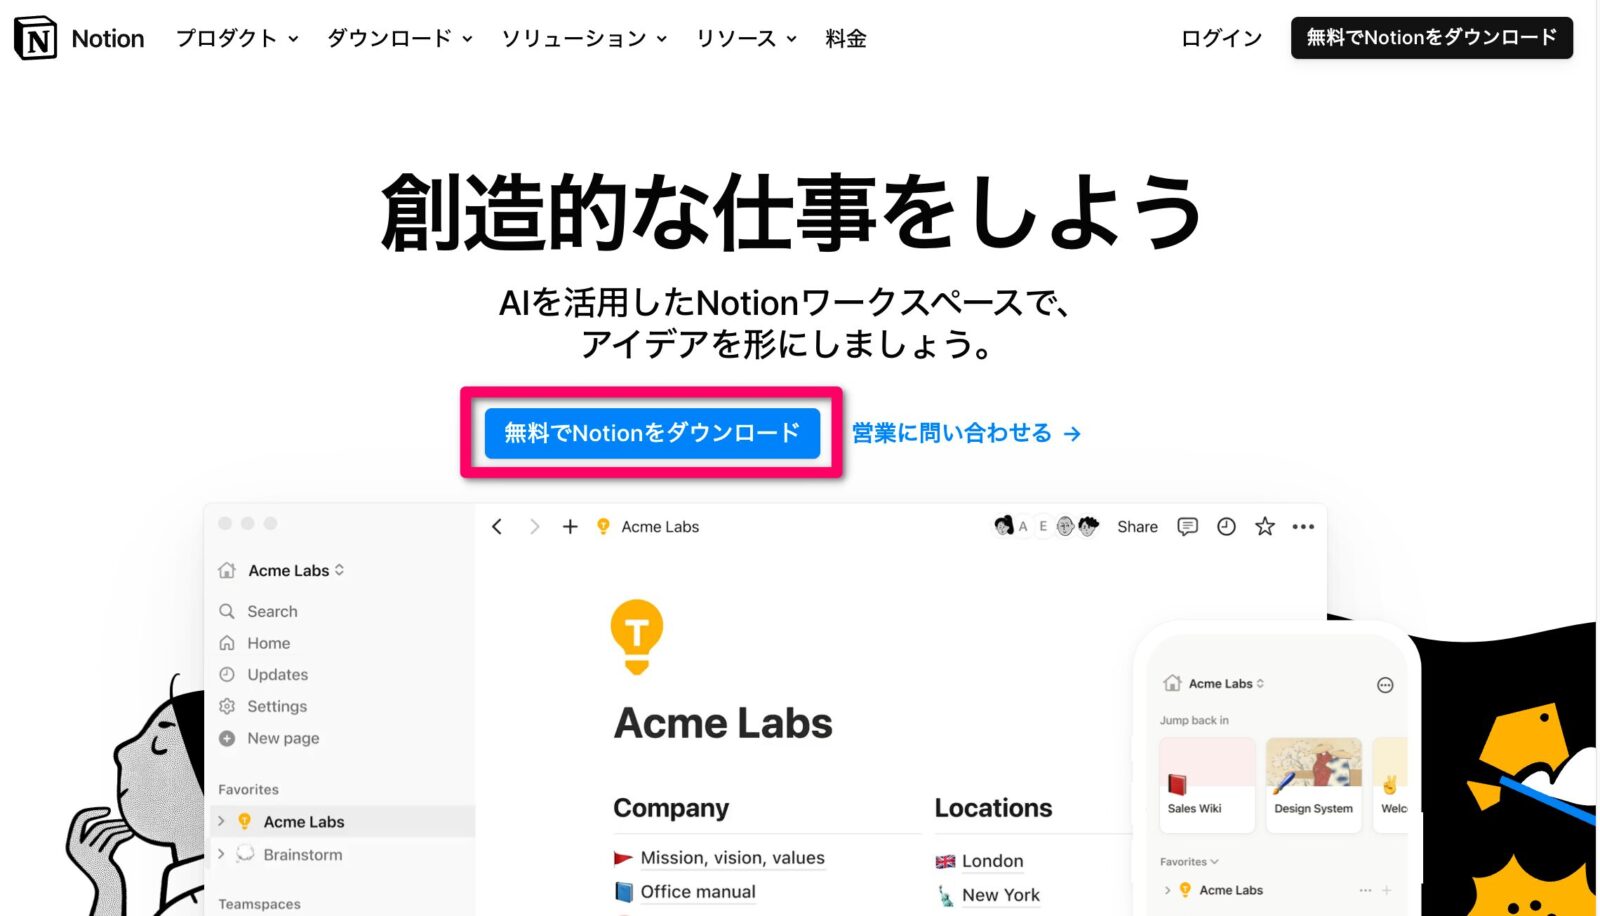Click the mobile preview circled ellipsis icon

[x=1385, y=685]
